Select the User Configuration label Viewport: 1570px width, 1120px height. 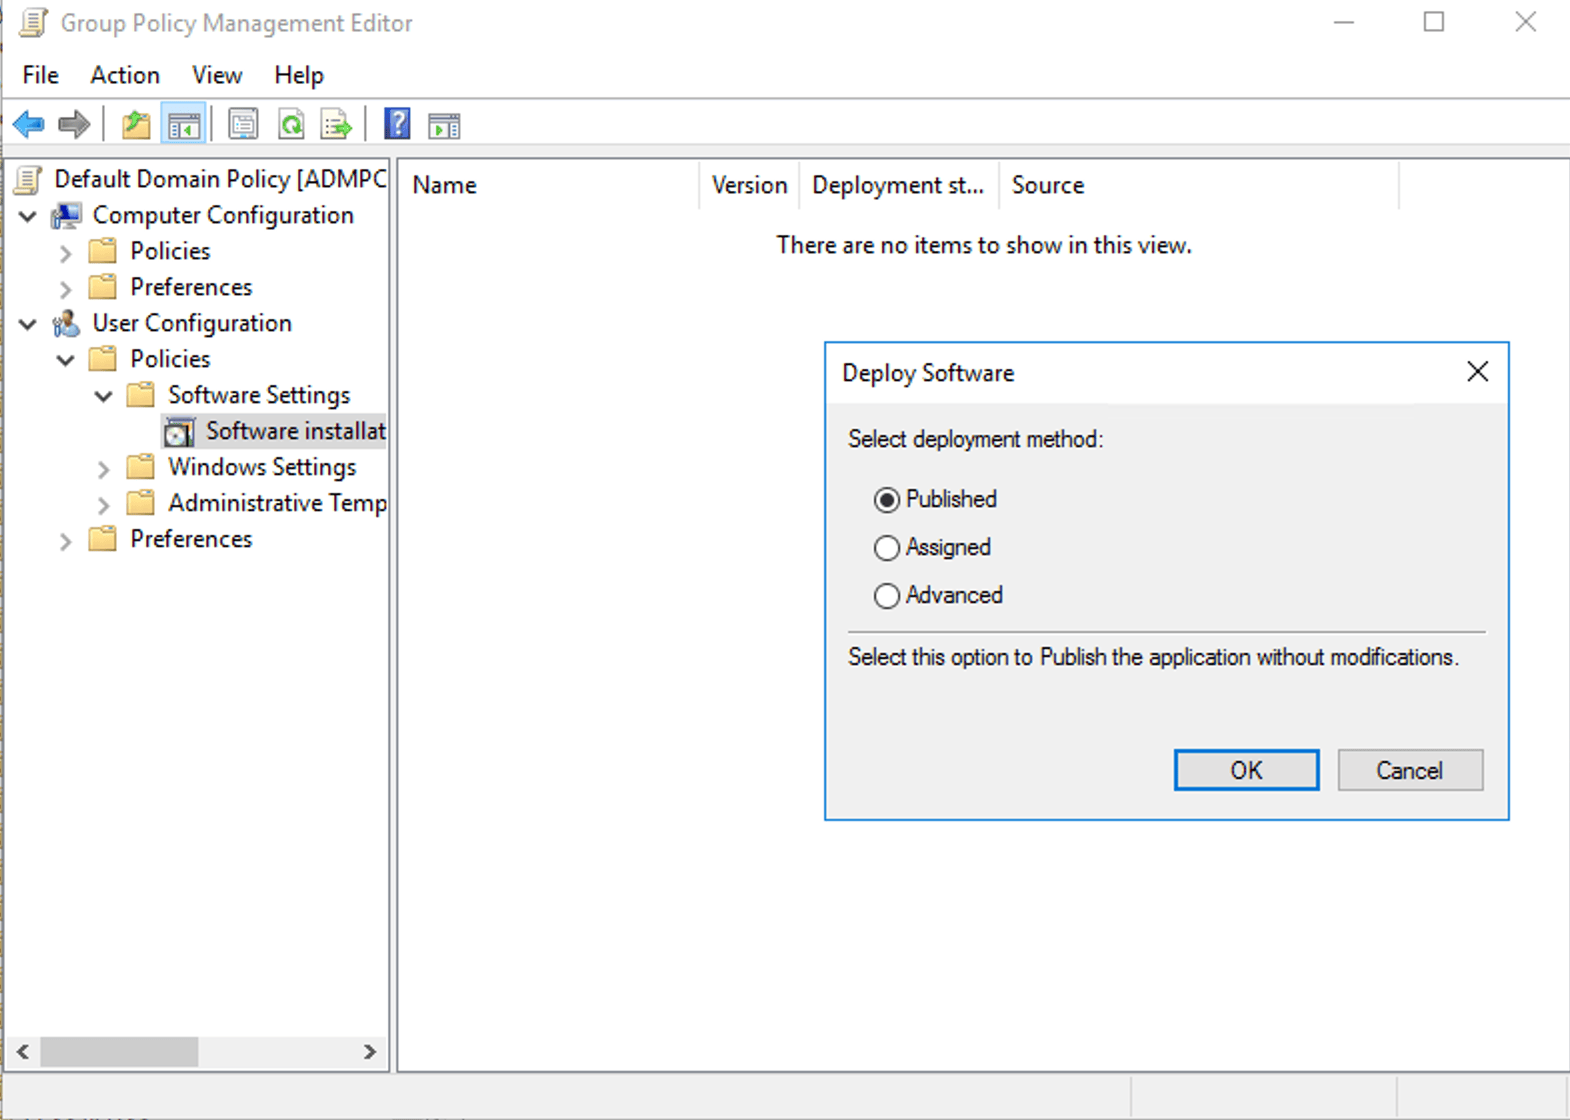click(x=192, y=323)
